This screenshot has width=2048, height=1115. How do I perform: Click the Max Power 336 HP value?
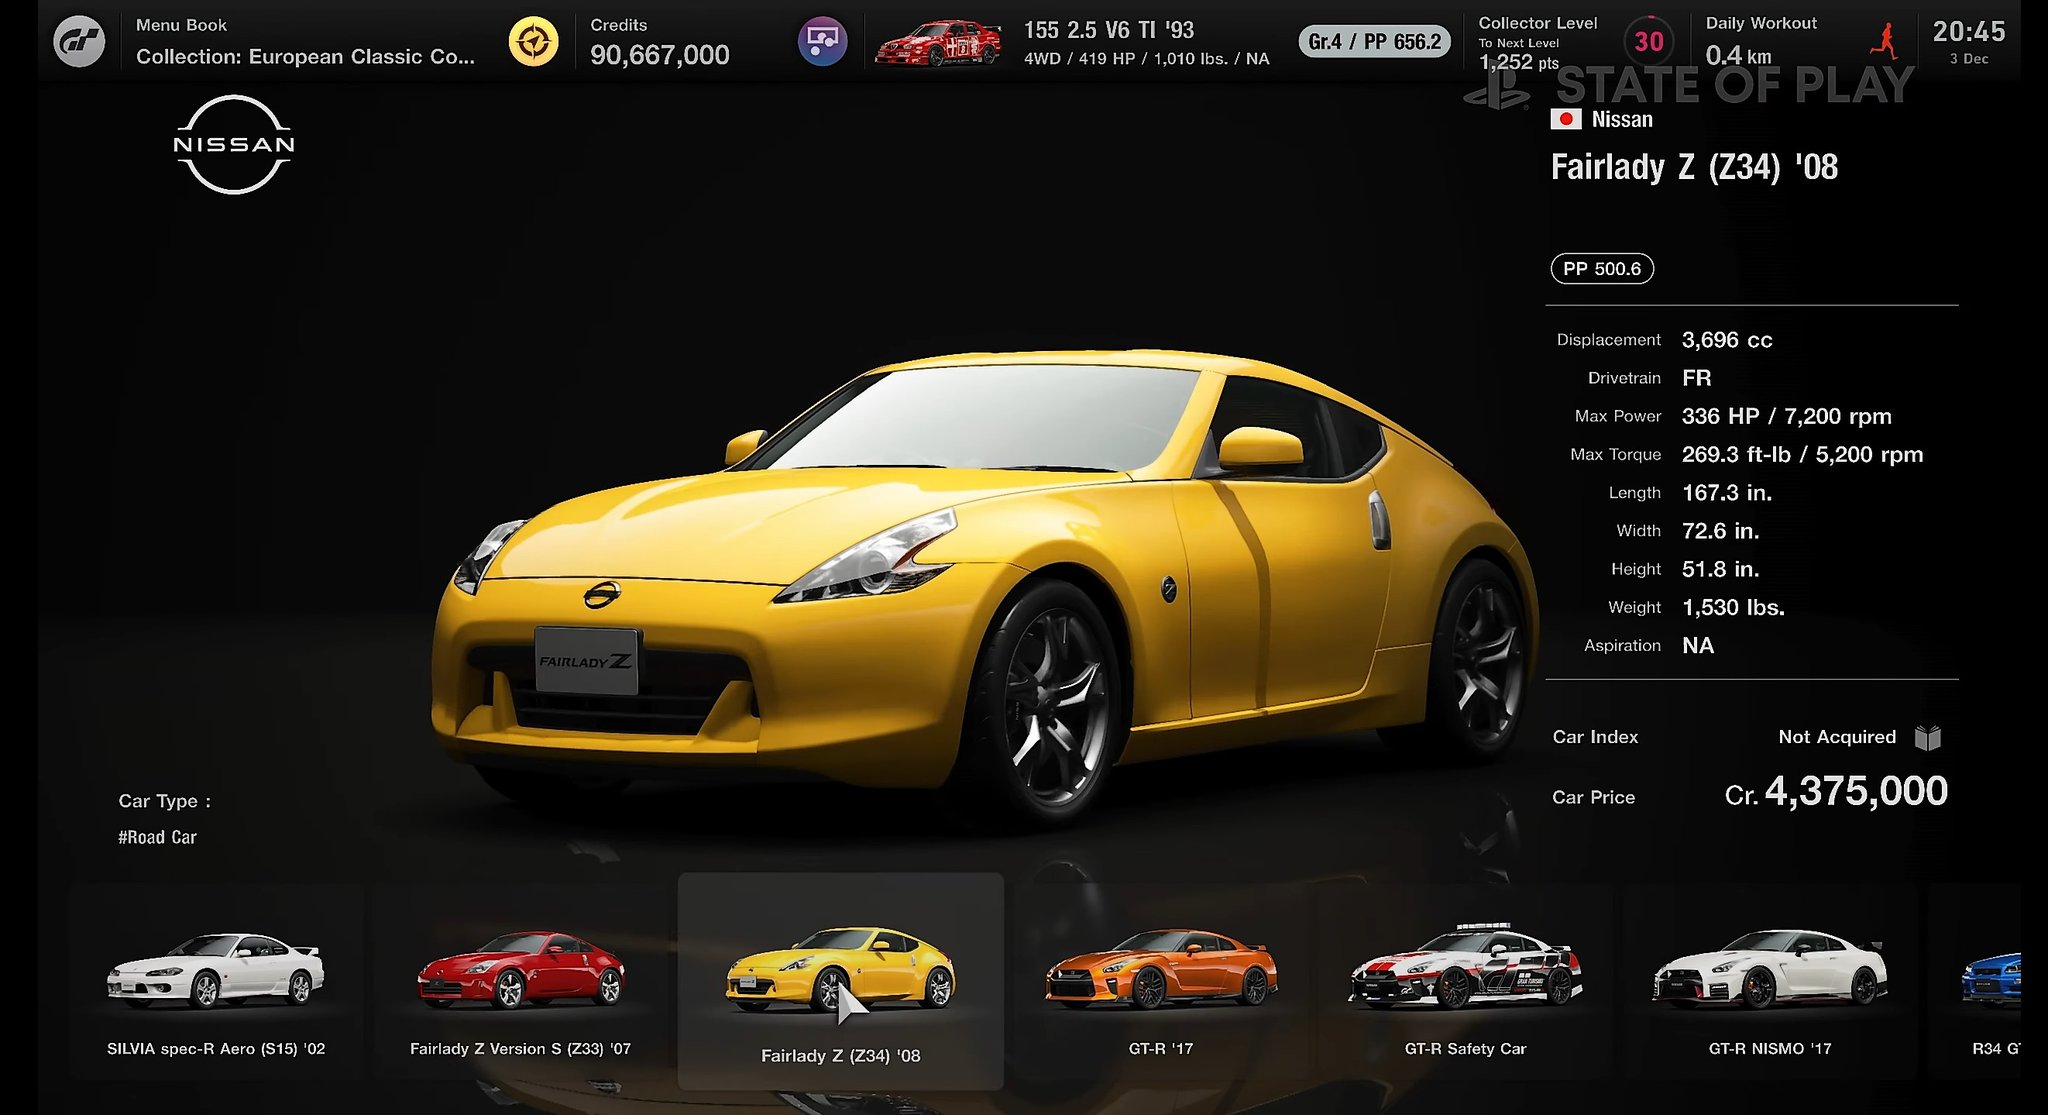(x=1786, y=416)
